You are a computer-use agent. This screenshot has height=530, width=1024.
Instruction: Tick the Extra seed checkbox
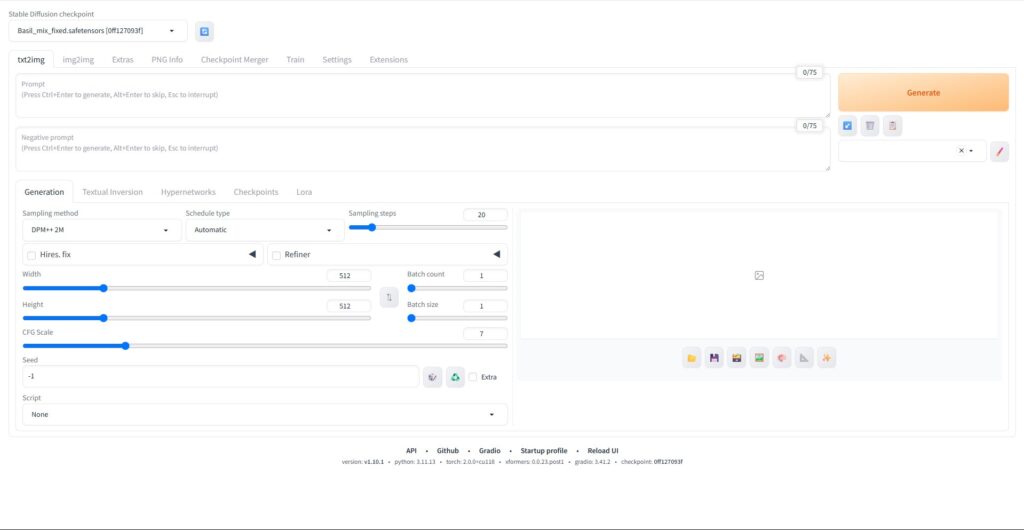tap(473, 377)
